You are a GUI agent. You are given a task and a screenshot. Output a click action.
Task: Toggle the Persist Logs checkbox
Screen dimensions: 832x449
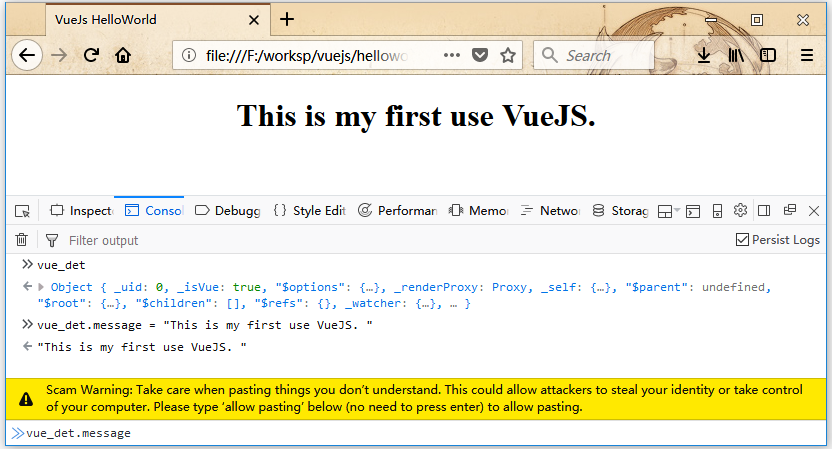[742, 240]
